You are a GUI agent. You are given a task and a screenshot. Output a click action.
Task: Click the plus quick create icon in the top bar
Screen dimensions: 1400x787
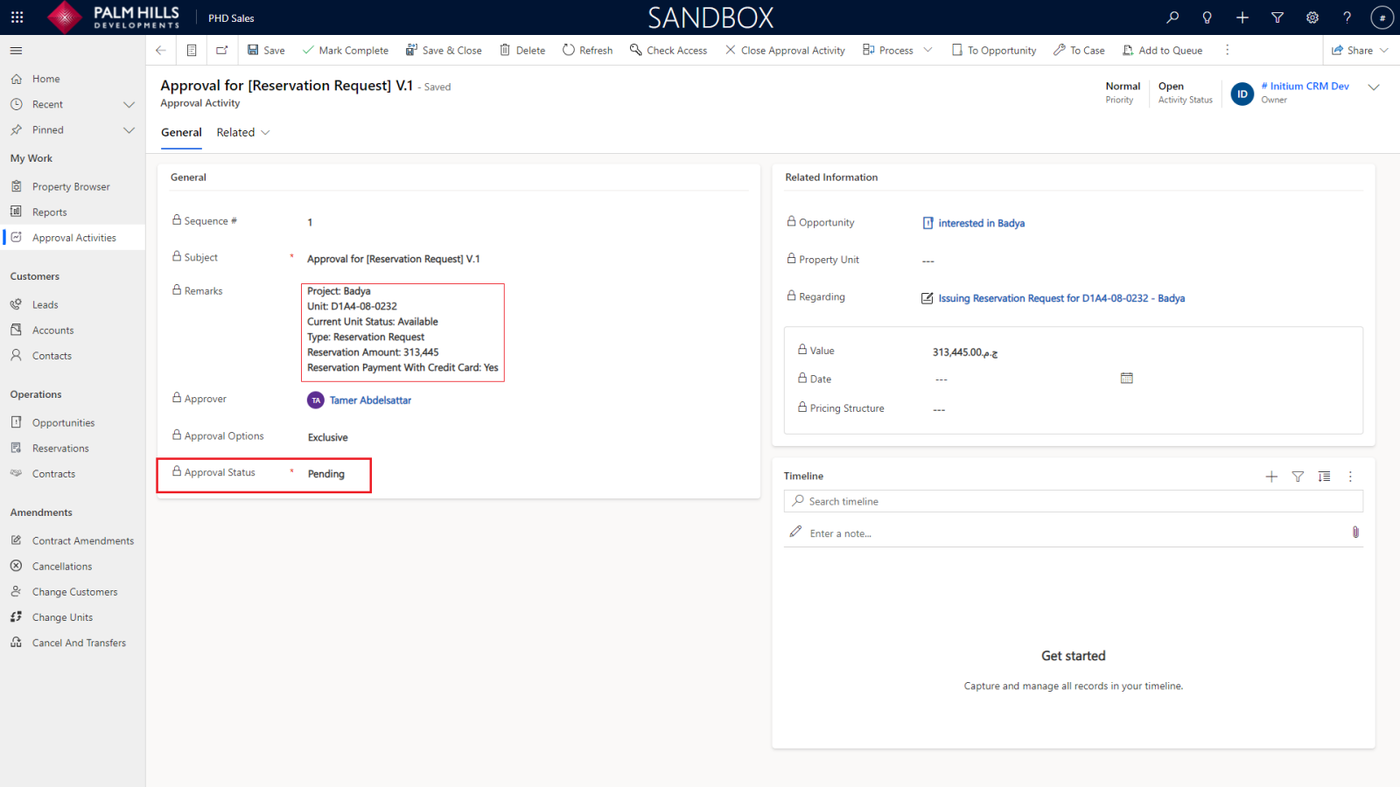tap(1242, 18)
